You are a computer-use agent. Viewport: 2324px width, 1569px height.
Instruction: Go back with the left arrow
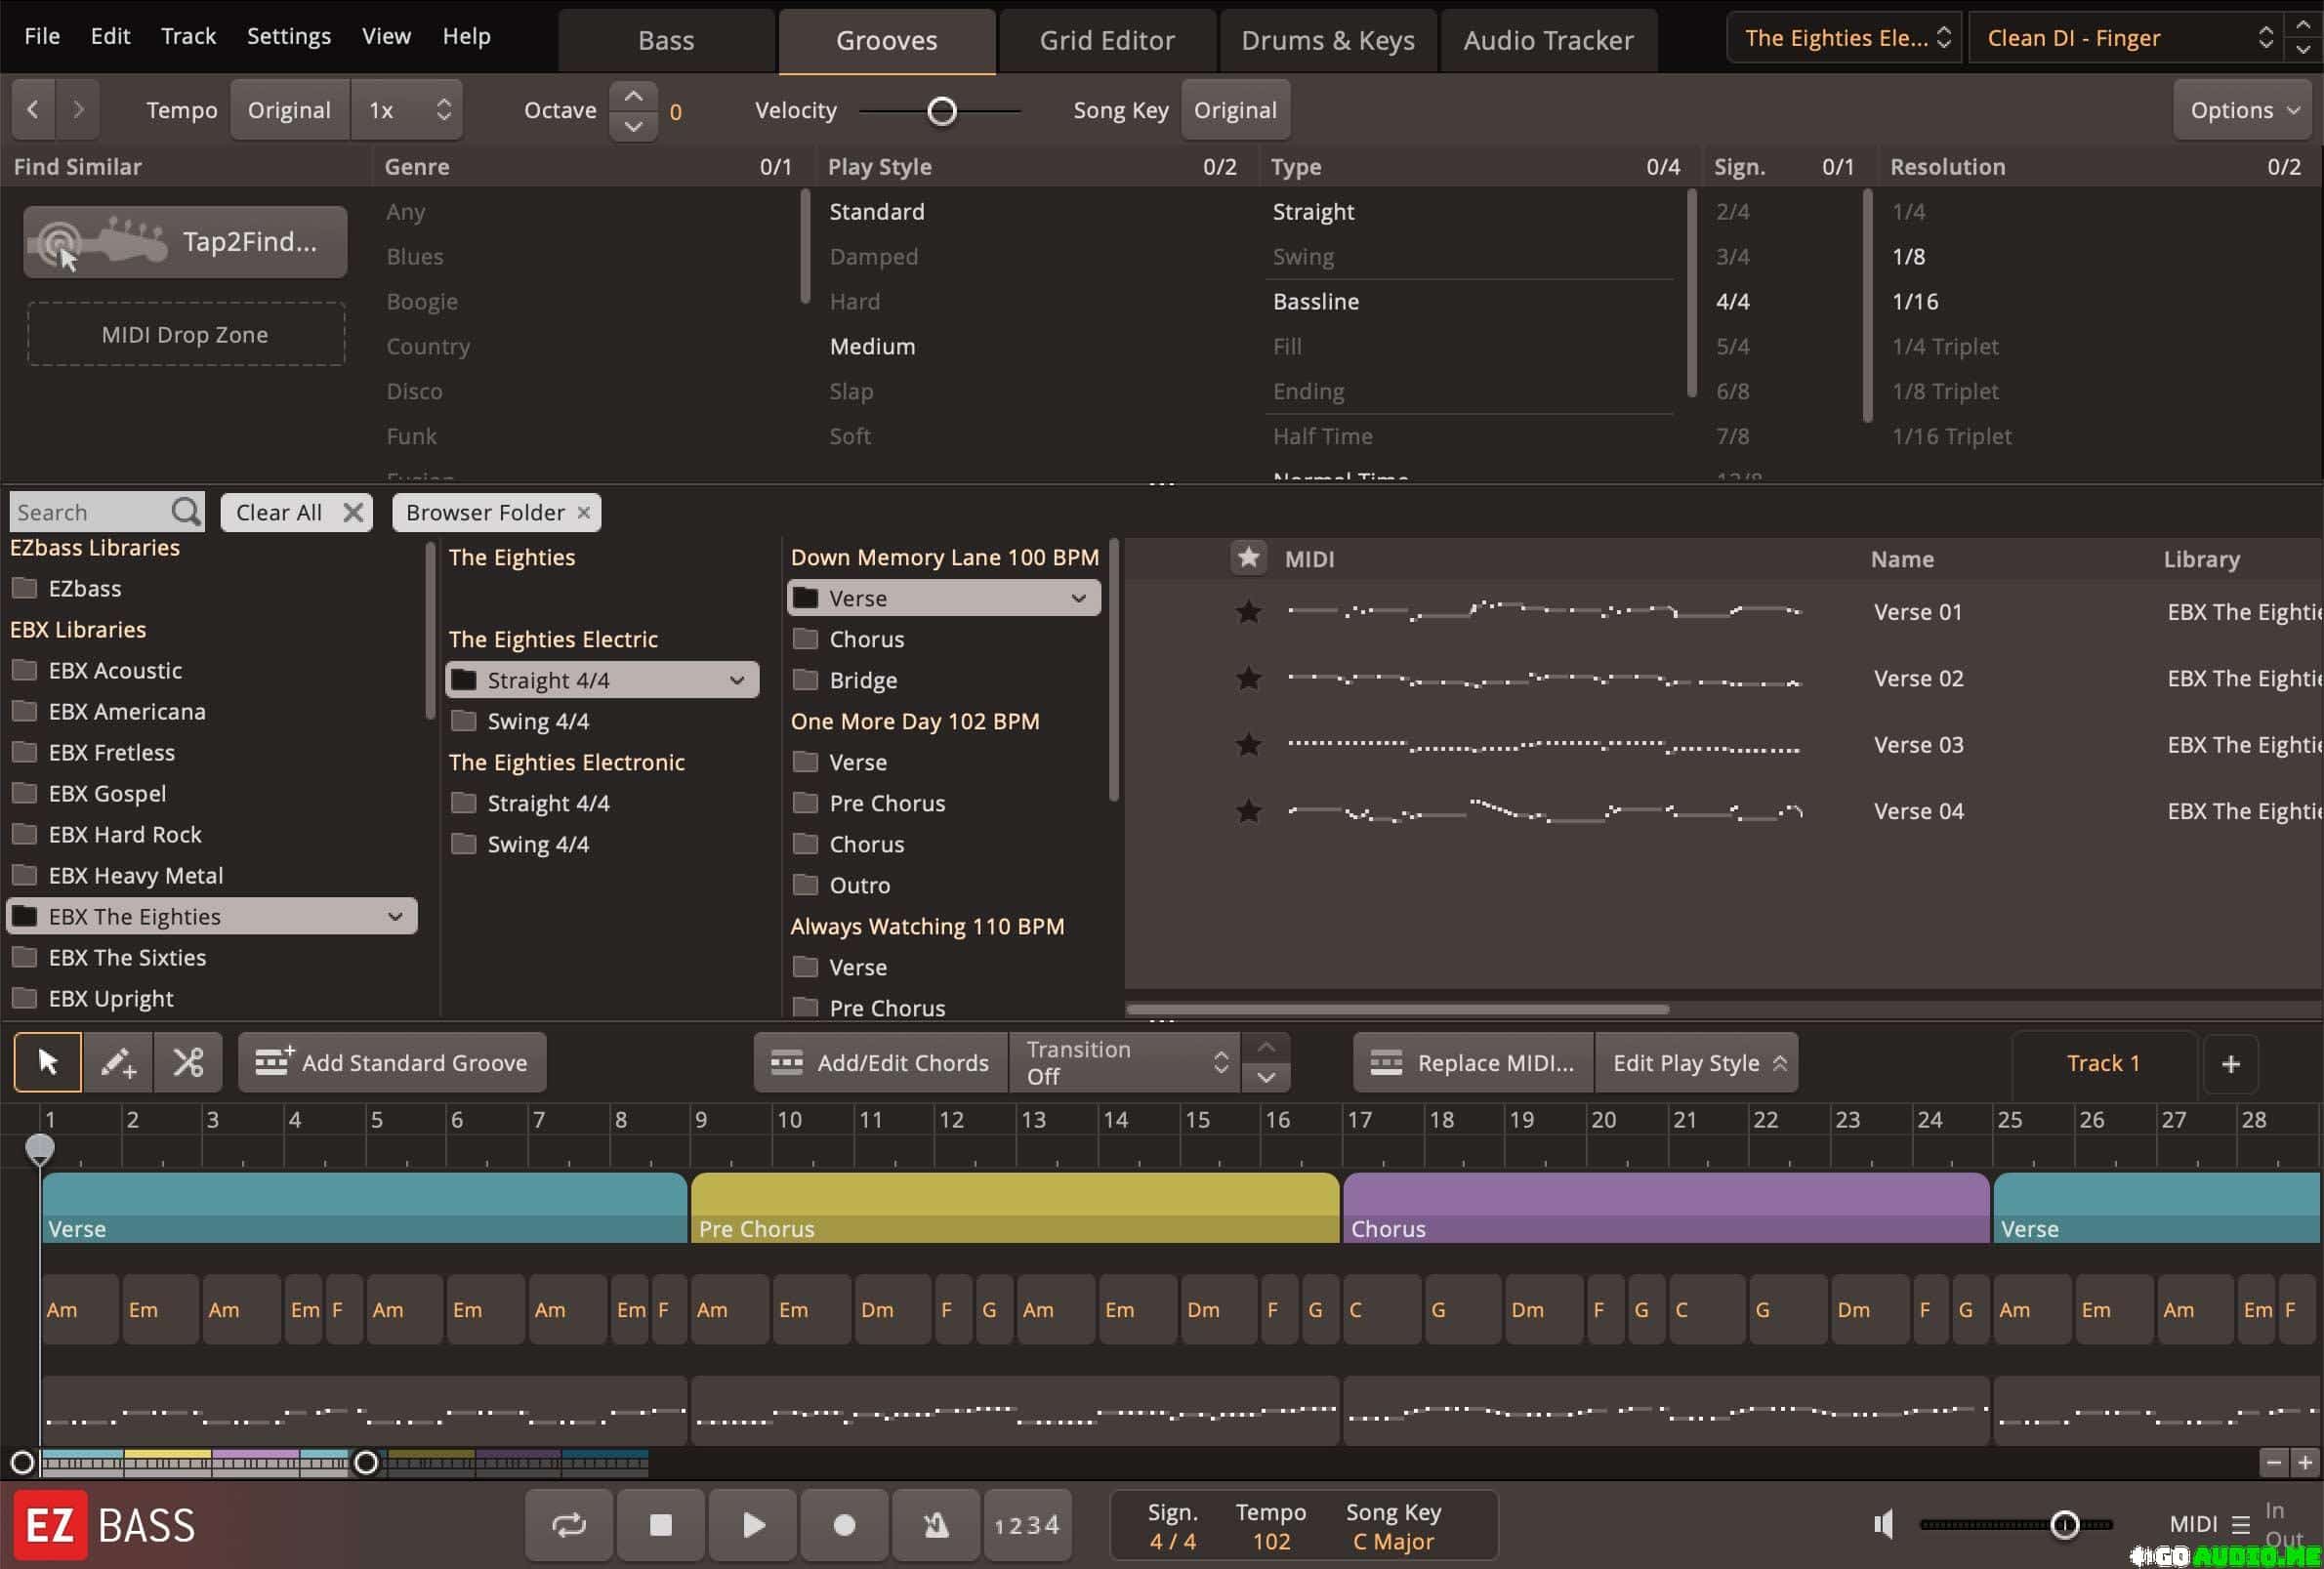coord(33,109)
